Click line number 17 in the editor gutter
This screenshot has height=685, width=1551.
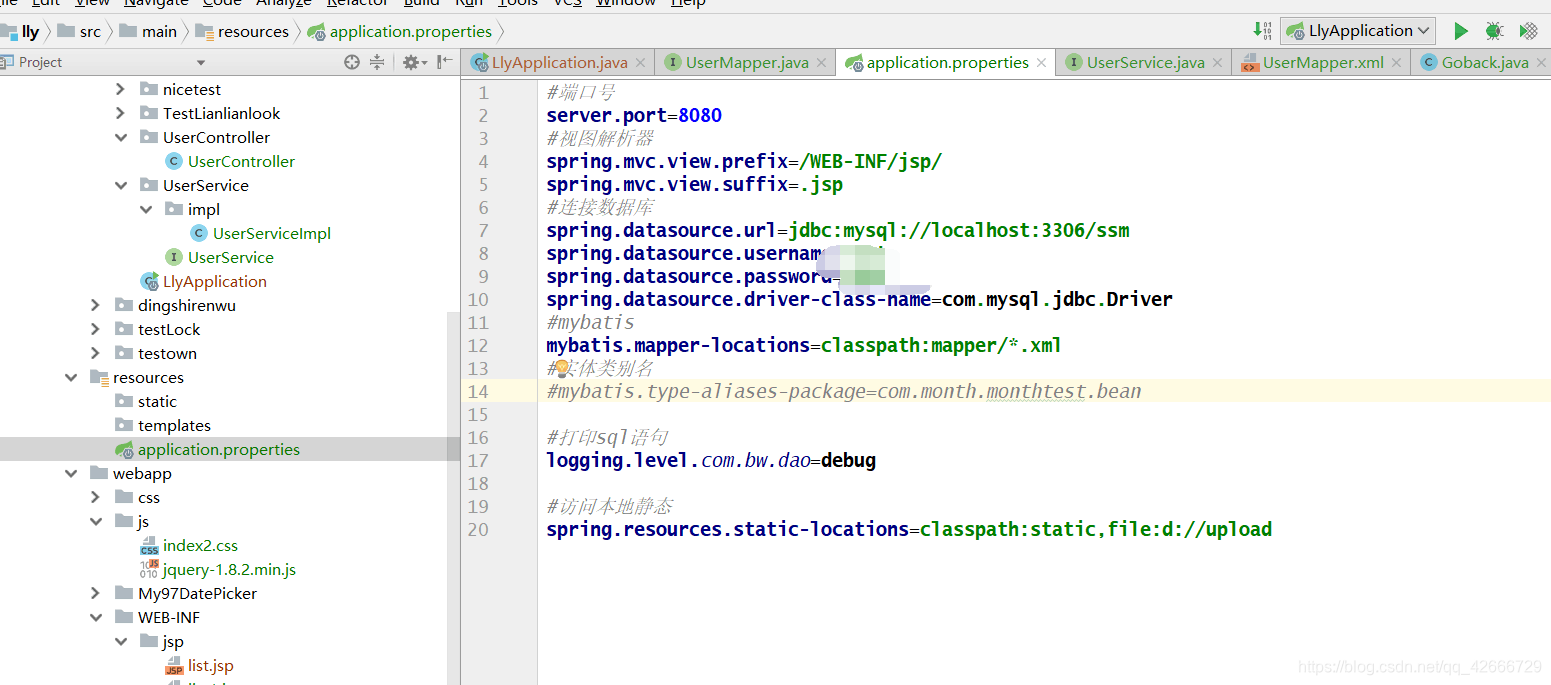tap(479, 460)
